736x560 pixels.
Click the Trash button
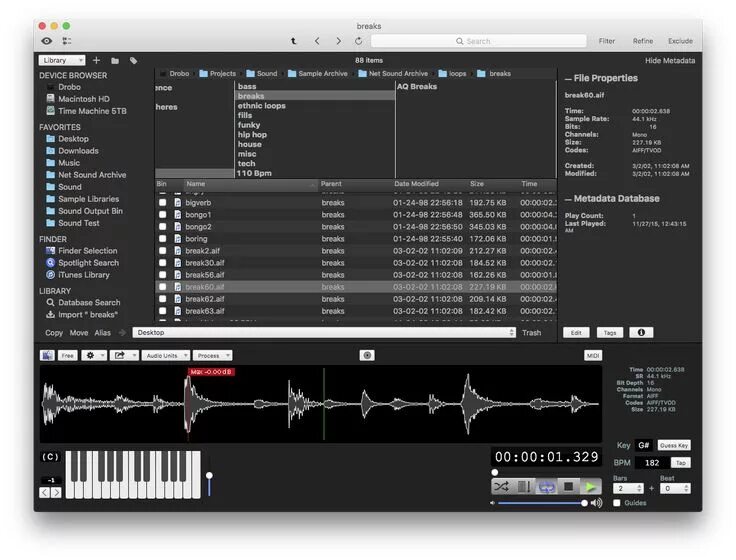coord(531,333)
